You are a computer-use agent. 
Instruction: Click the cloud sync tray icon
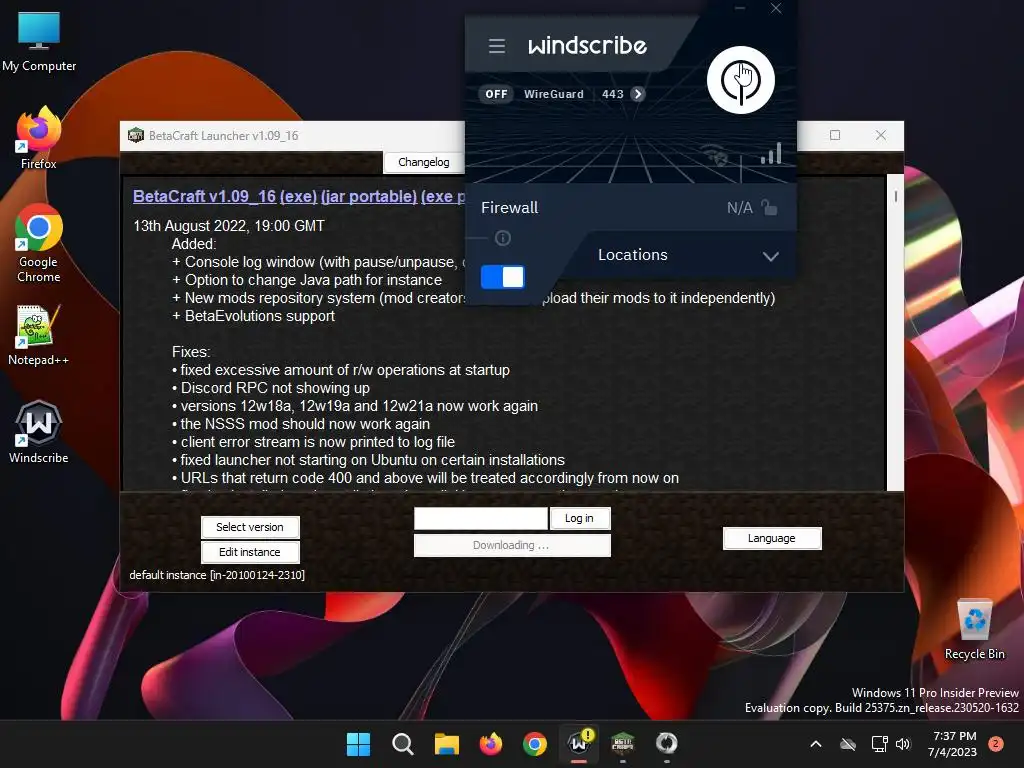click(848, 744)
